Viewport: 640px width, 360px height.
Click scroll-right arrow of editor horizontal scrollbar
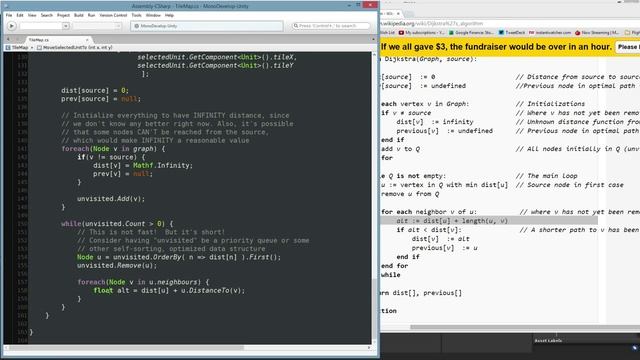(369, 348)
